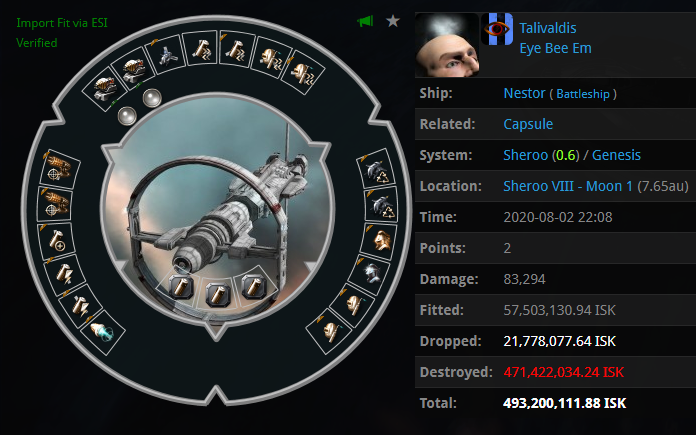Image resolution: width=696 pixels, height=435 pixels.
Task: Click the gray star favorite icon
Action: (x=393, y=21)
